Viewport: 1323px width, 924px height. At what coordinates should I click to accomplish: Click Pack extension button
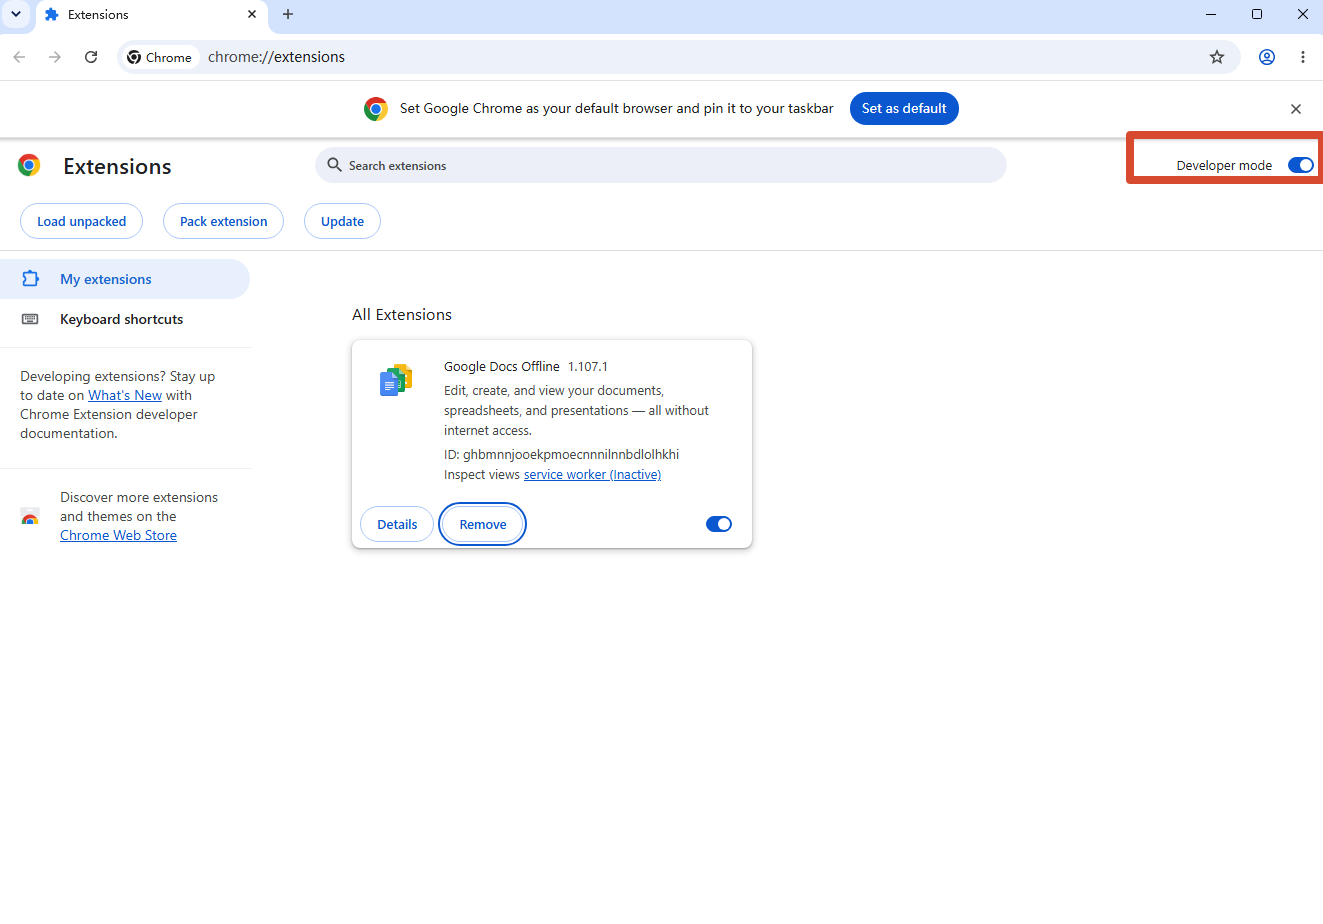point(224,222)
